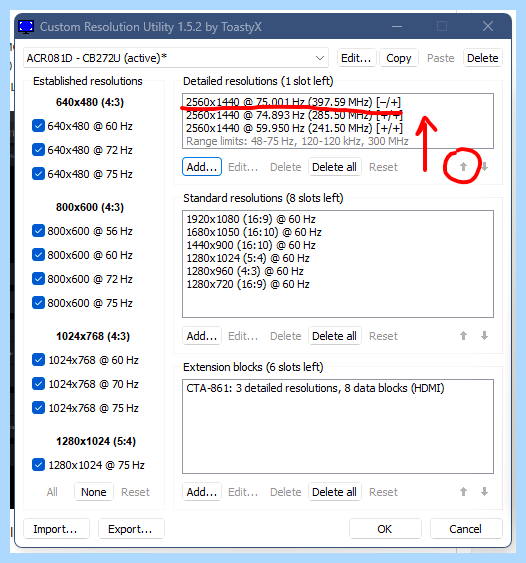Click None under established resolutions
This screenshot has width=526, height=563.
click(94, 492)
